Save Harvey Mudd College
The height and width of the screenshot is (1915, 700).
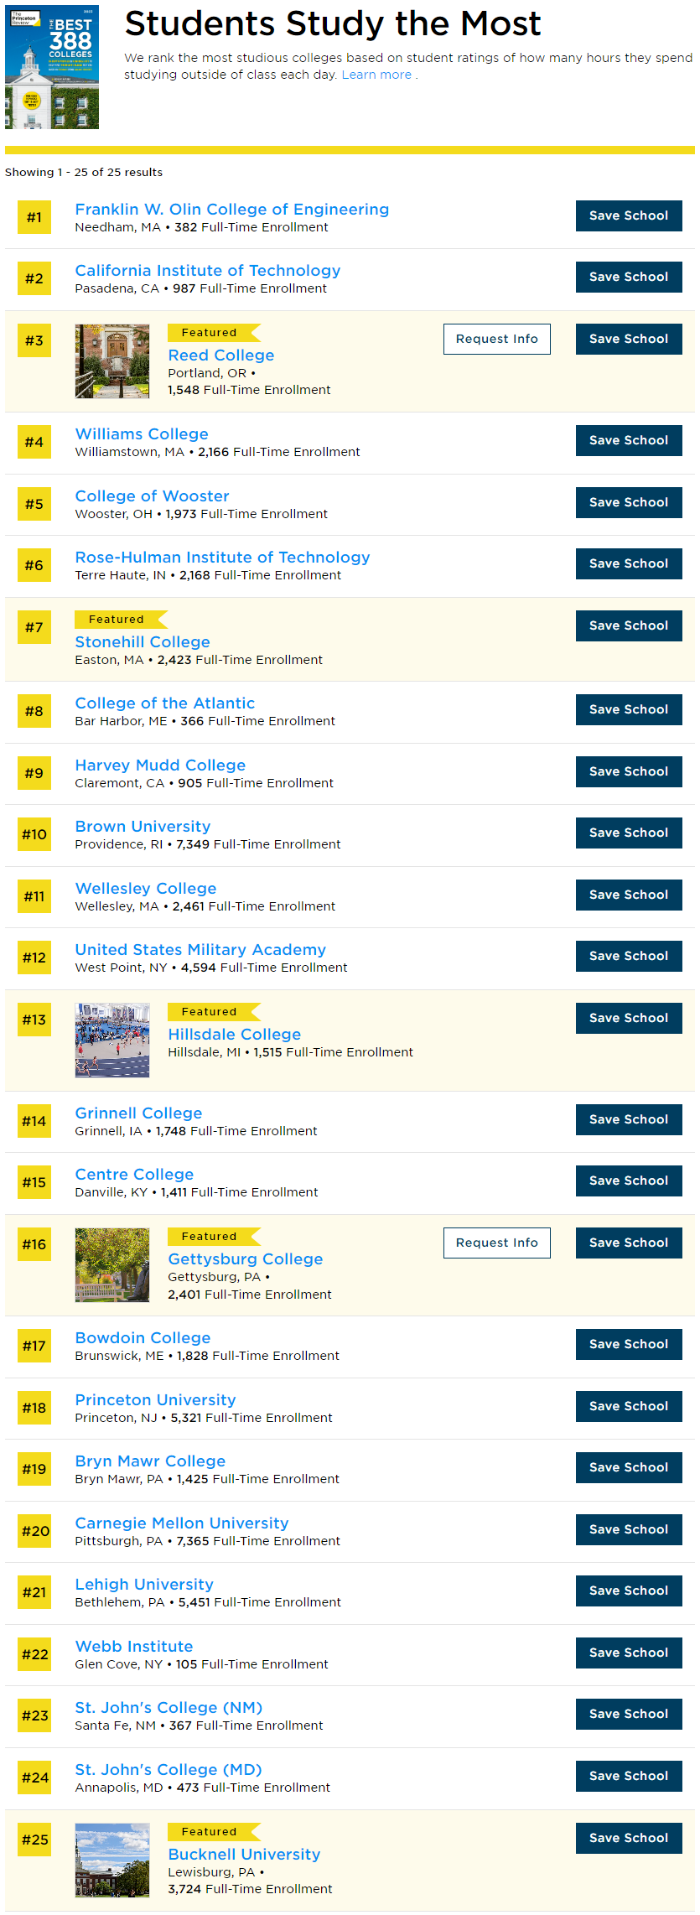(x=629, y=771)
